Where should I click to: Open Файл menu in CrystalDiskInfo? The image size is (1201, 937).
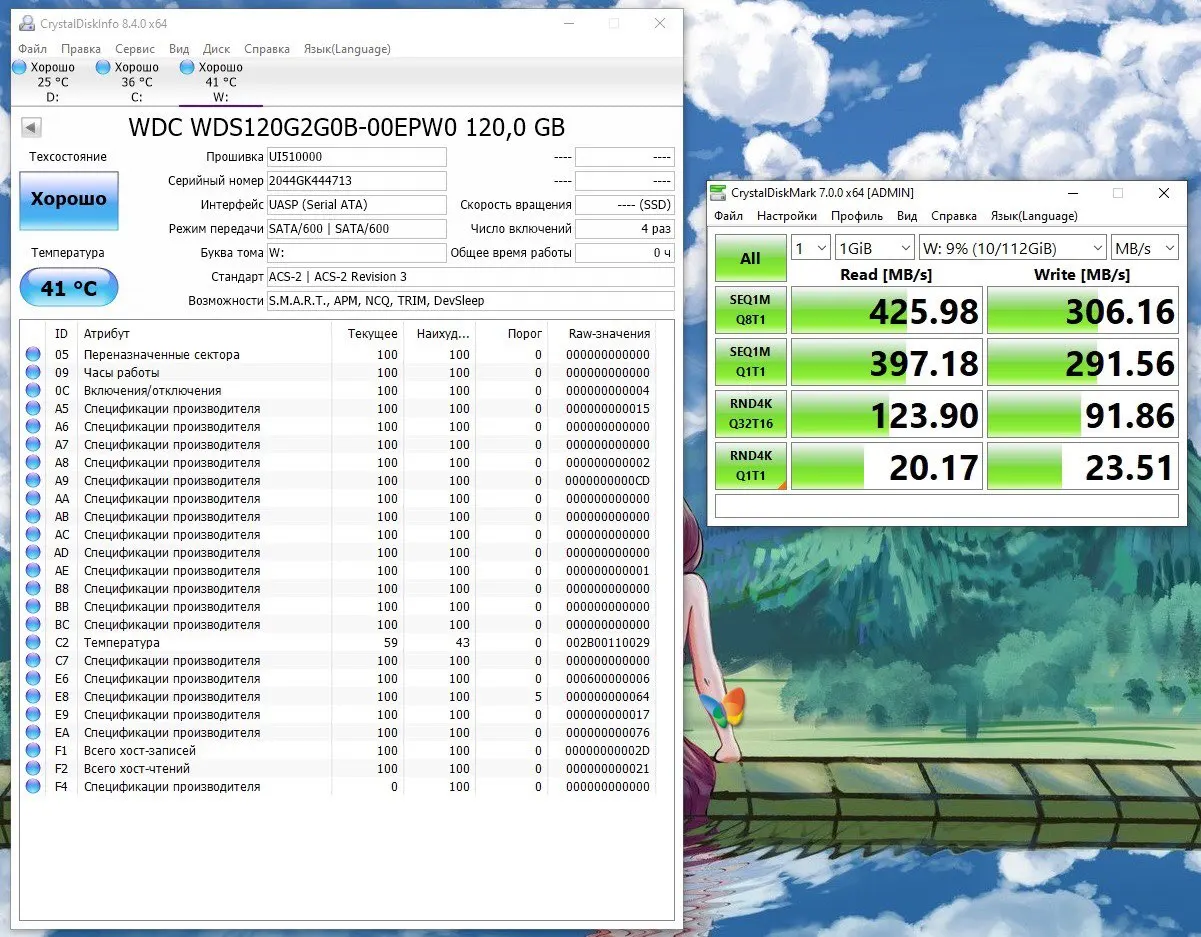pos(32,49)
